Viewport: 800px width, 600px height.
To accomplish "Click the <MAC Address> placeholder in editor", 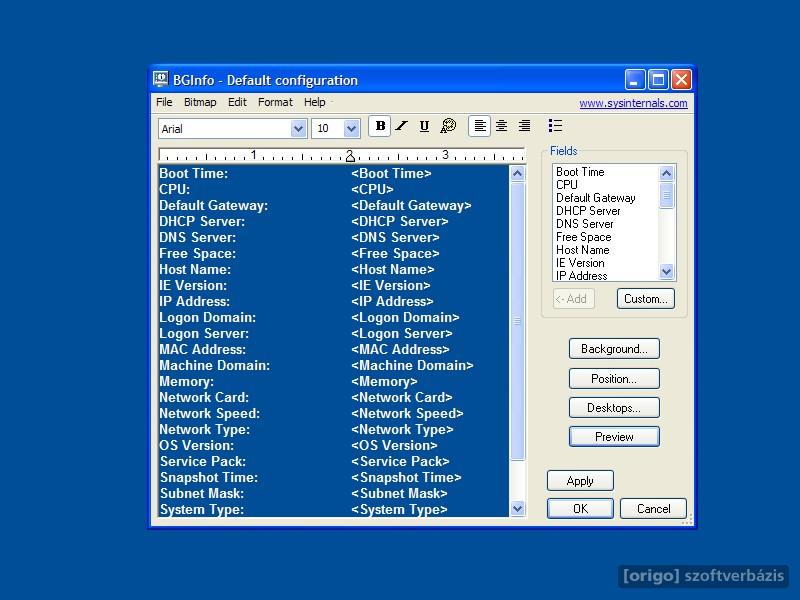I will tap(400, 349).
